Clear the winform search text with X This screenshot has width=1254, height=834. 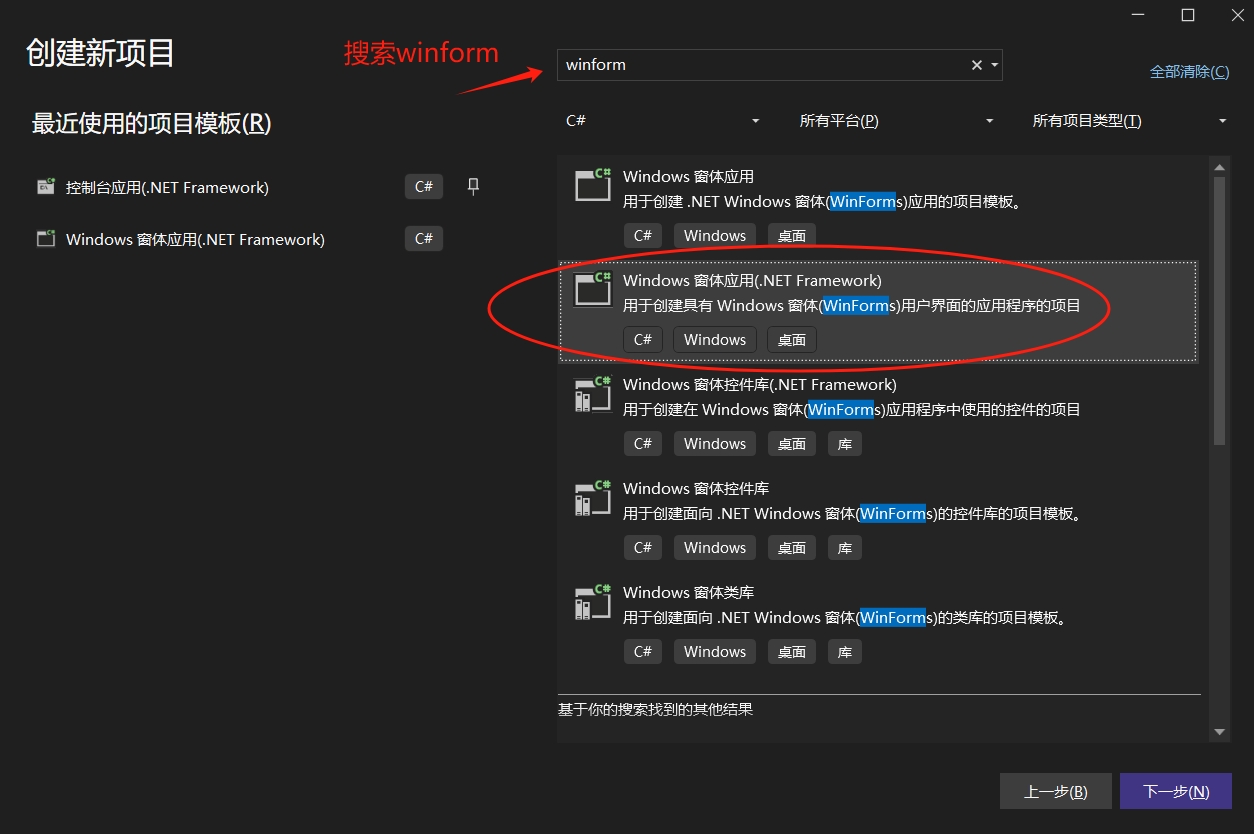[976, 65]
